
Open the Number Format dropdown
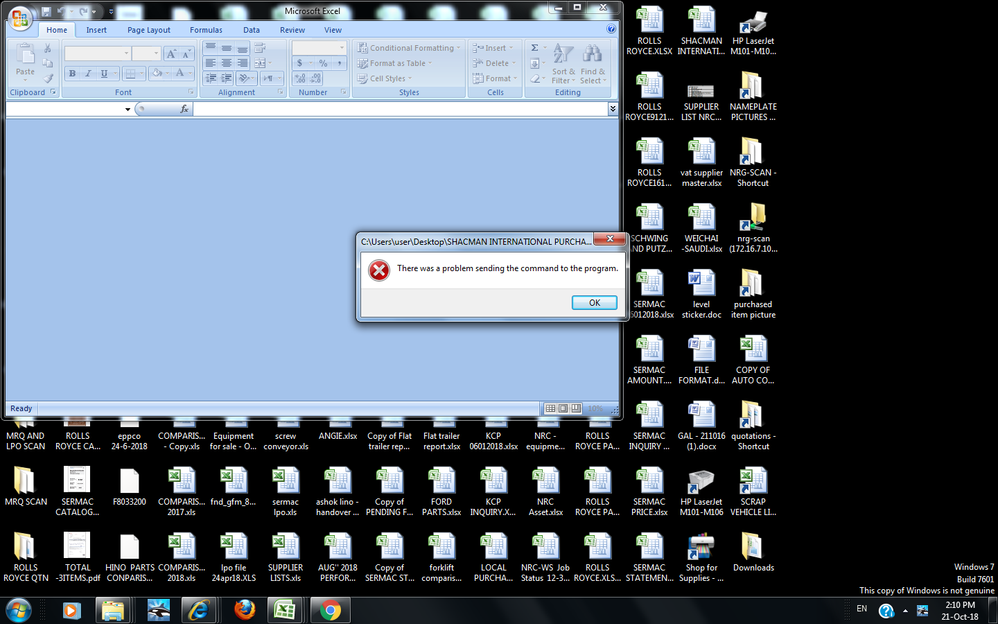pyautogui.click(x=342, y=48)
